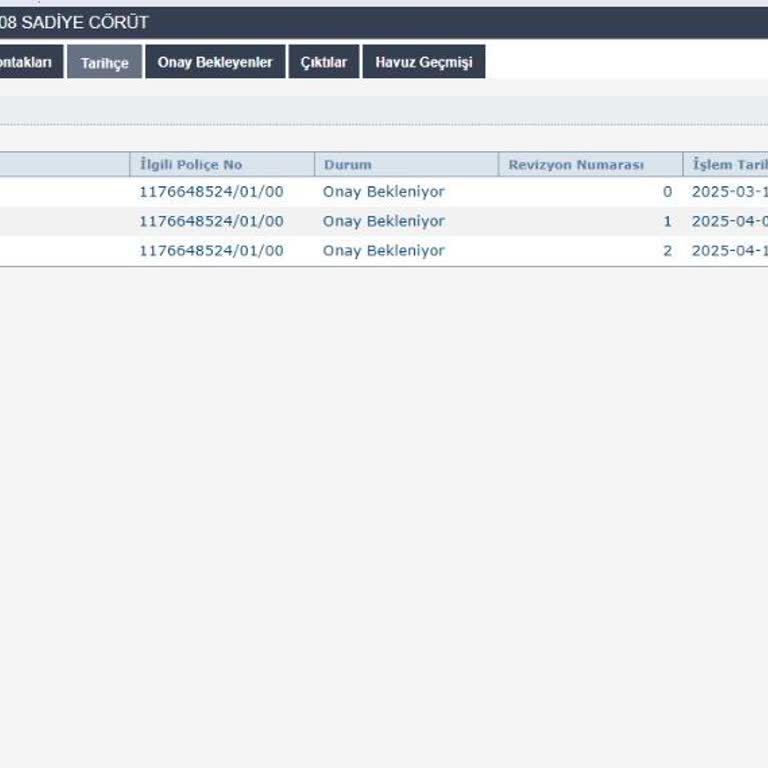This screenshot has width=768, height=768.
Task: Sort by İlgili Poliçe No column header
Action: click(191, 165)
